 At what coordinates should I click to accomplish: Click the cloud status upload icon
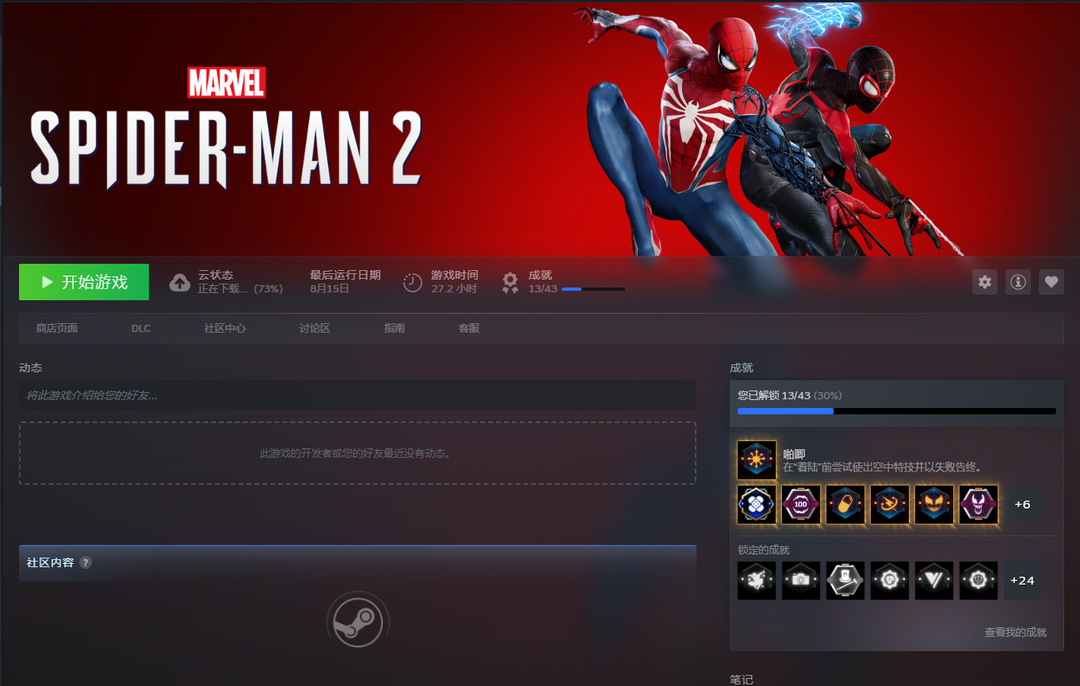pos(180,282)
